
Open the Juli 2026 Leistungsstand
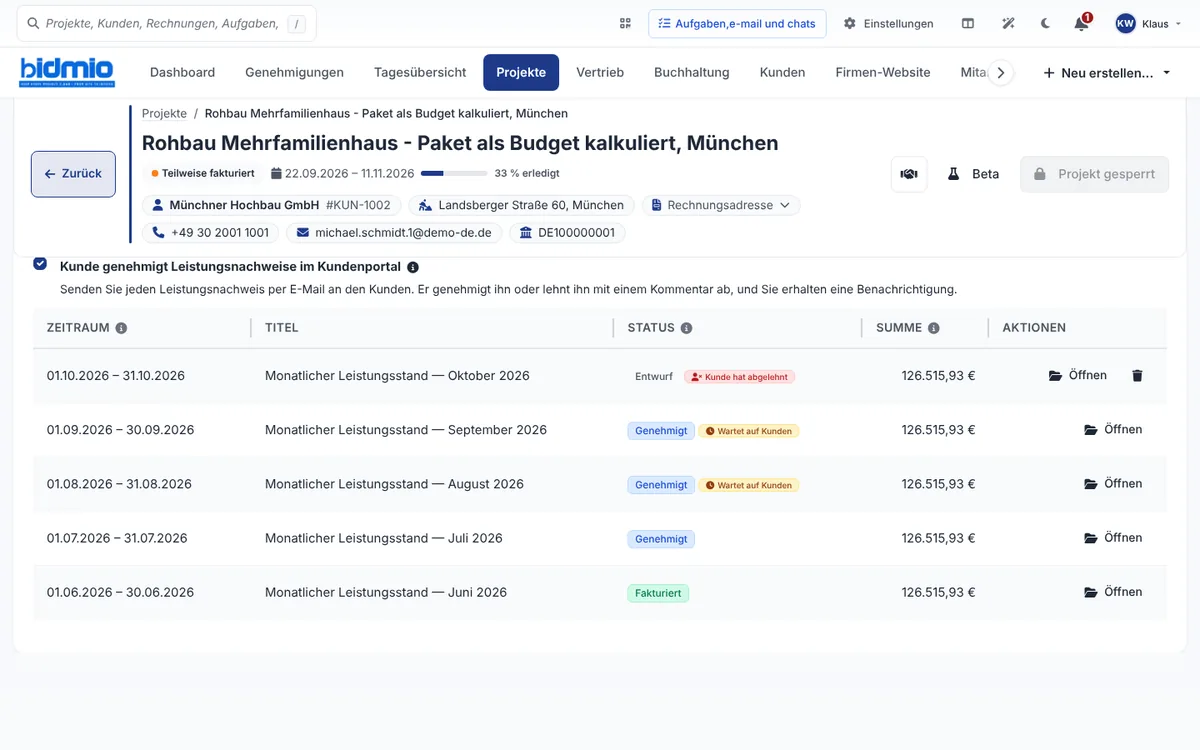1113,538
